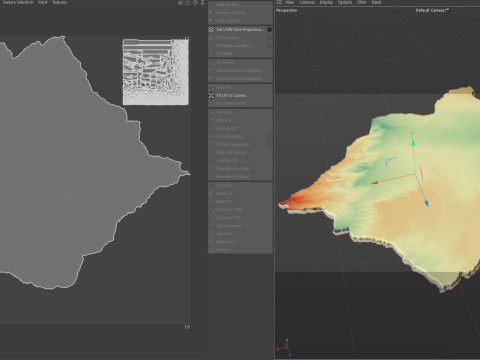Click the blue Z-axis arrow handle
The image size is (480, 360).
(x=426, y=203)
